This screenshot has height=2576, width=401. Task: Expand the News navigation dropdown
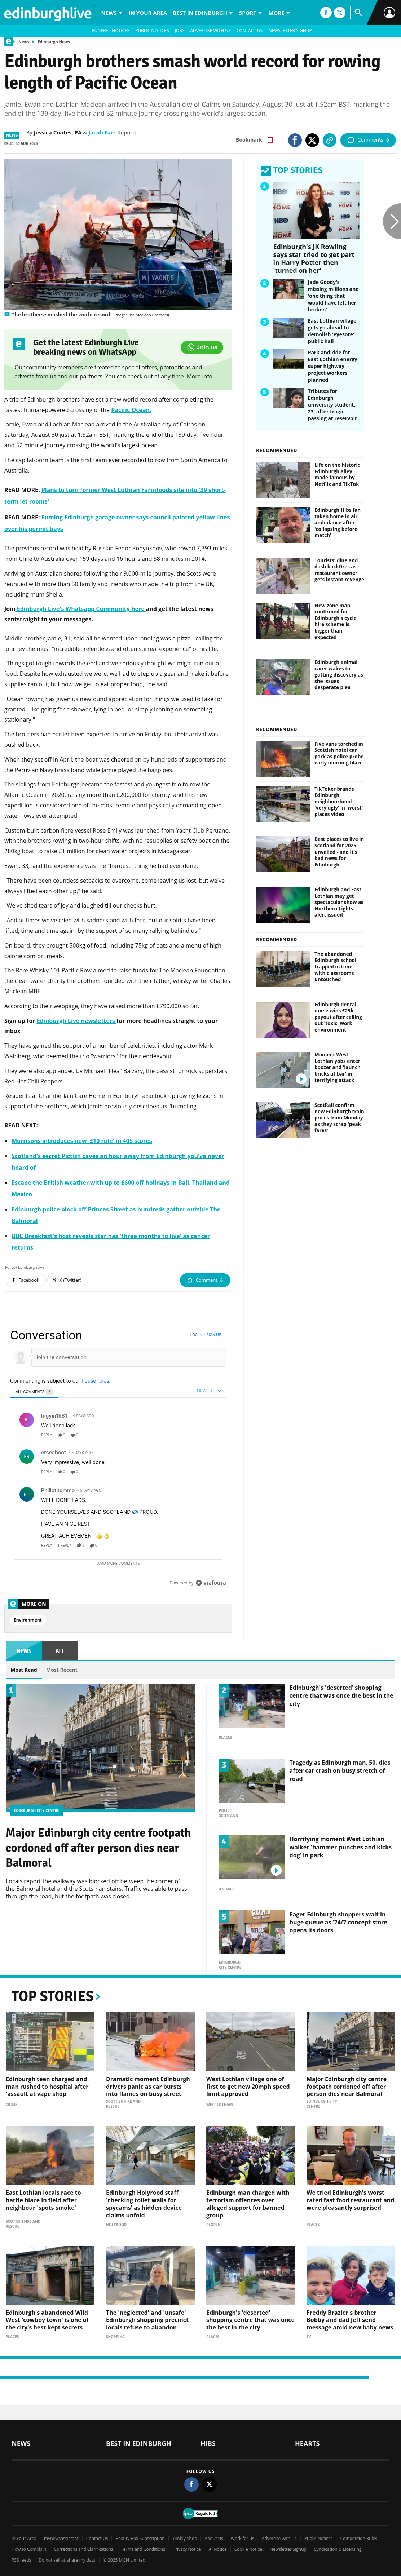[x=111, y=13]
